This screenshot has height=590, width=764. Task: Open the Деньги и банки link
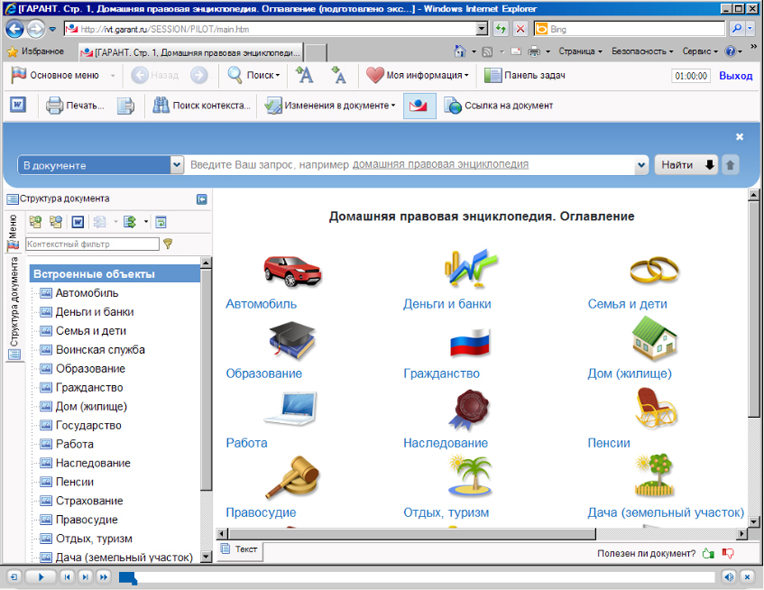pos(447,304)
